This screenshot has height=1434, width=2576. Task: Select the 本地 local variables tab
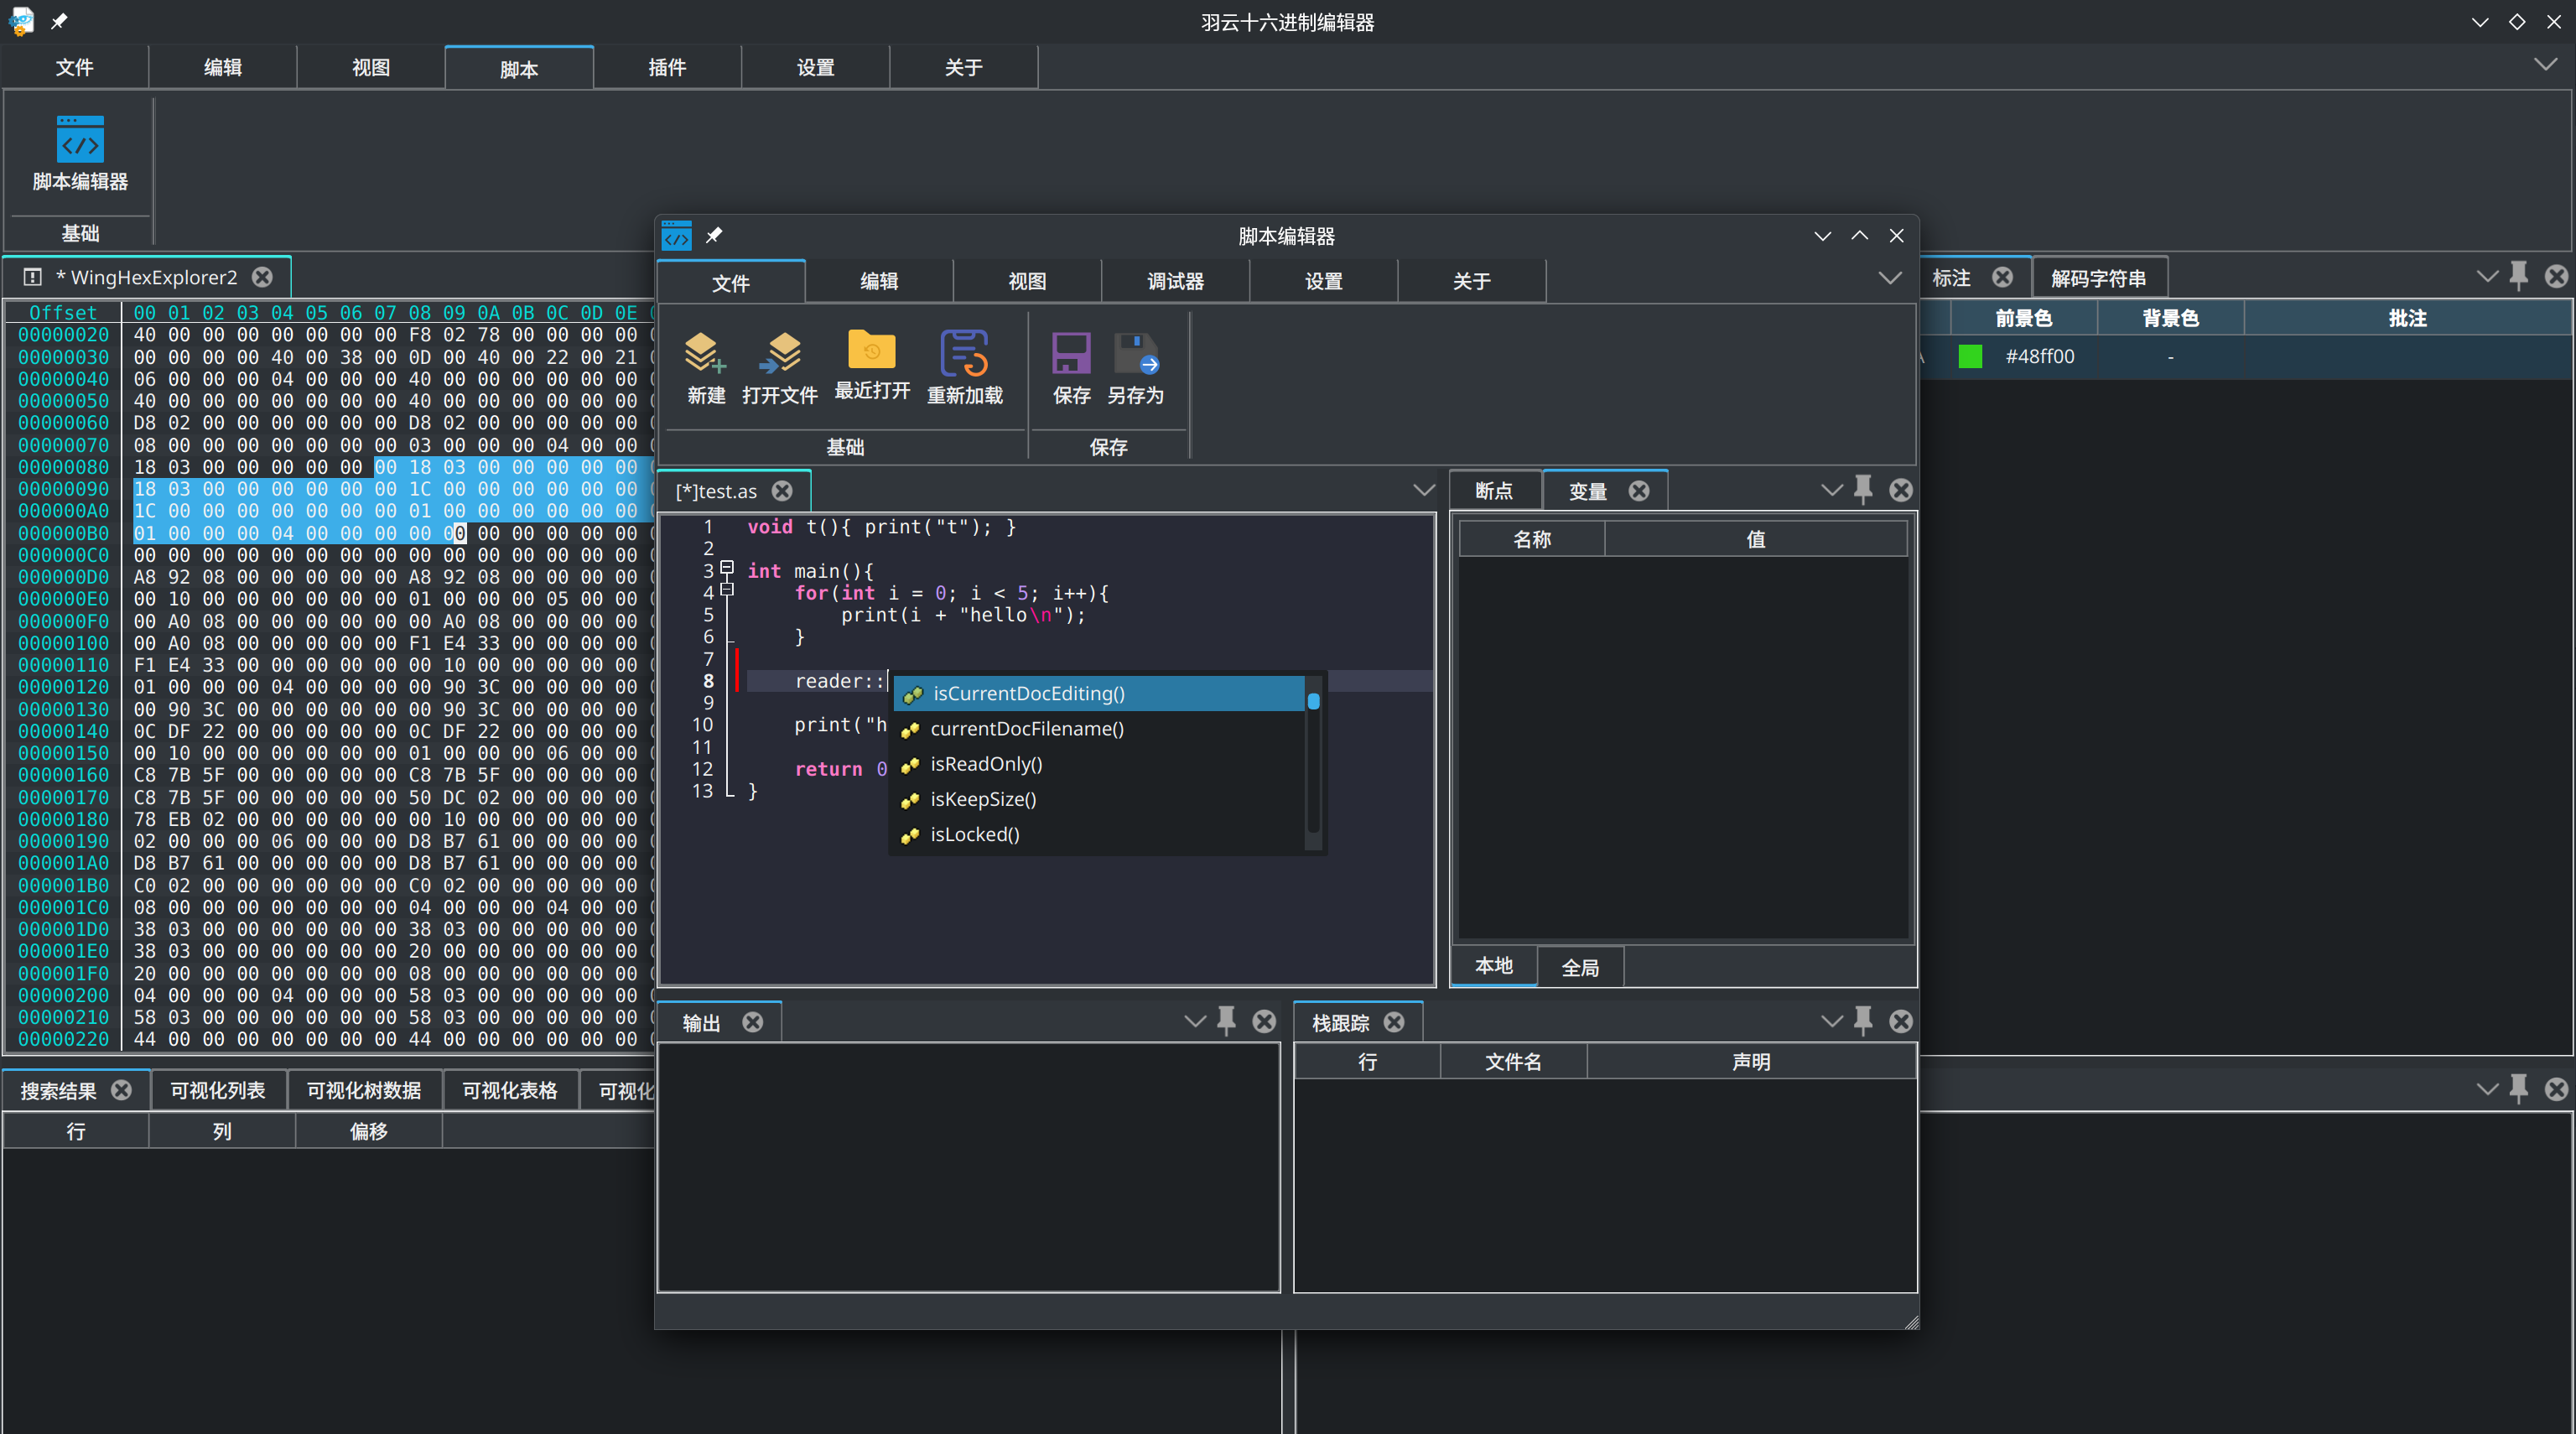coord(1494,966)
